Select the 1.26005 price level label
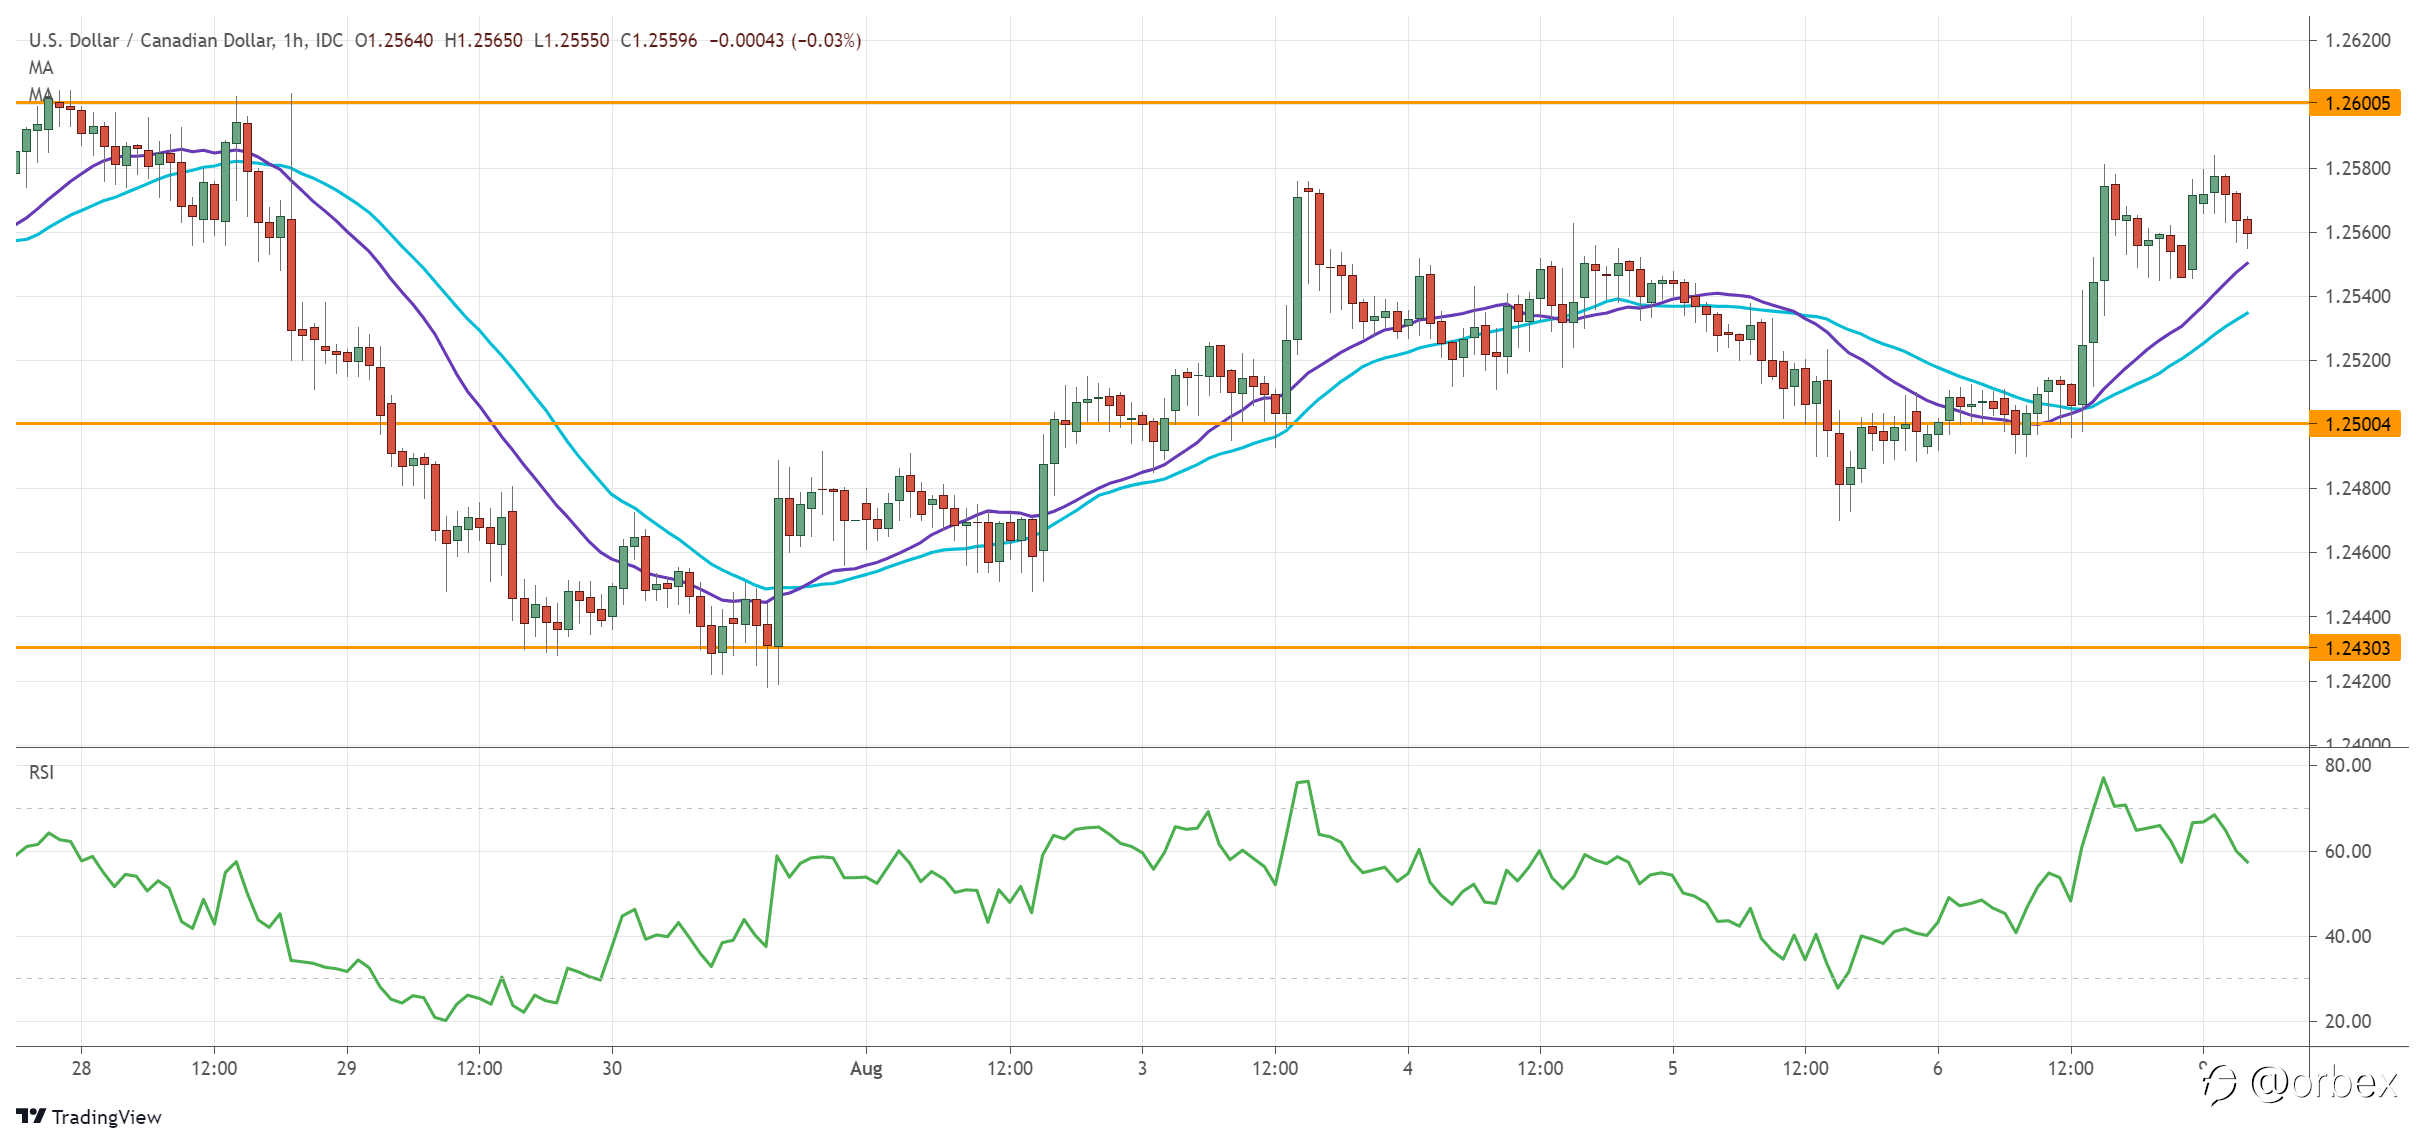 click(2355, 103)
